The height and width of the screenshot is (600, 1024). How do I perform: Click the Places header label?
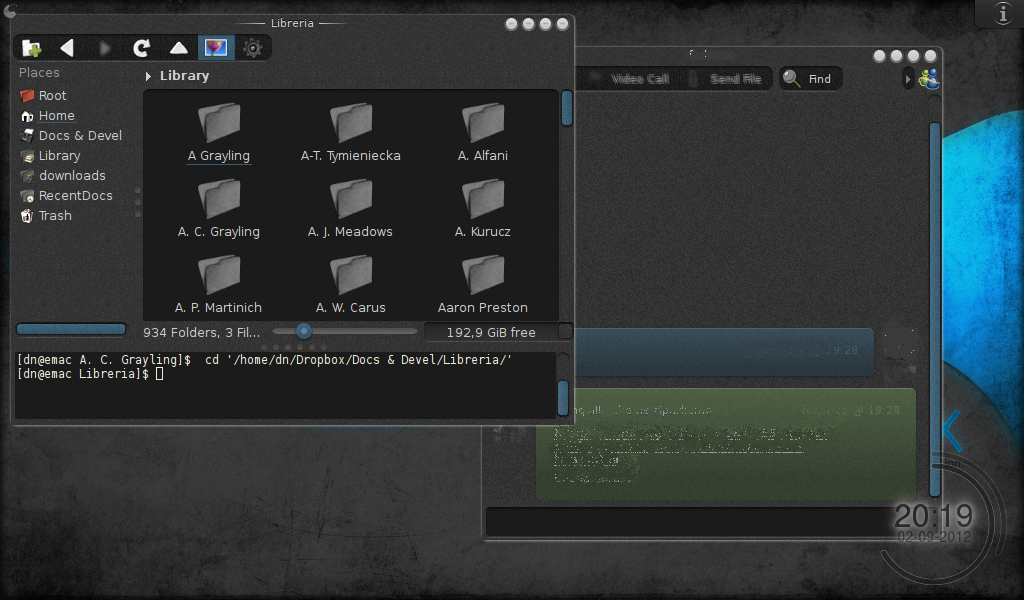coord(39,72)
